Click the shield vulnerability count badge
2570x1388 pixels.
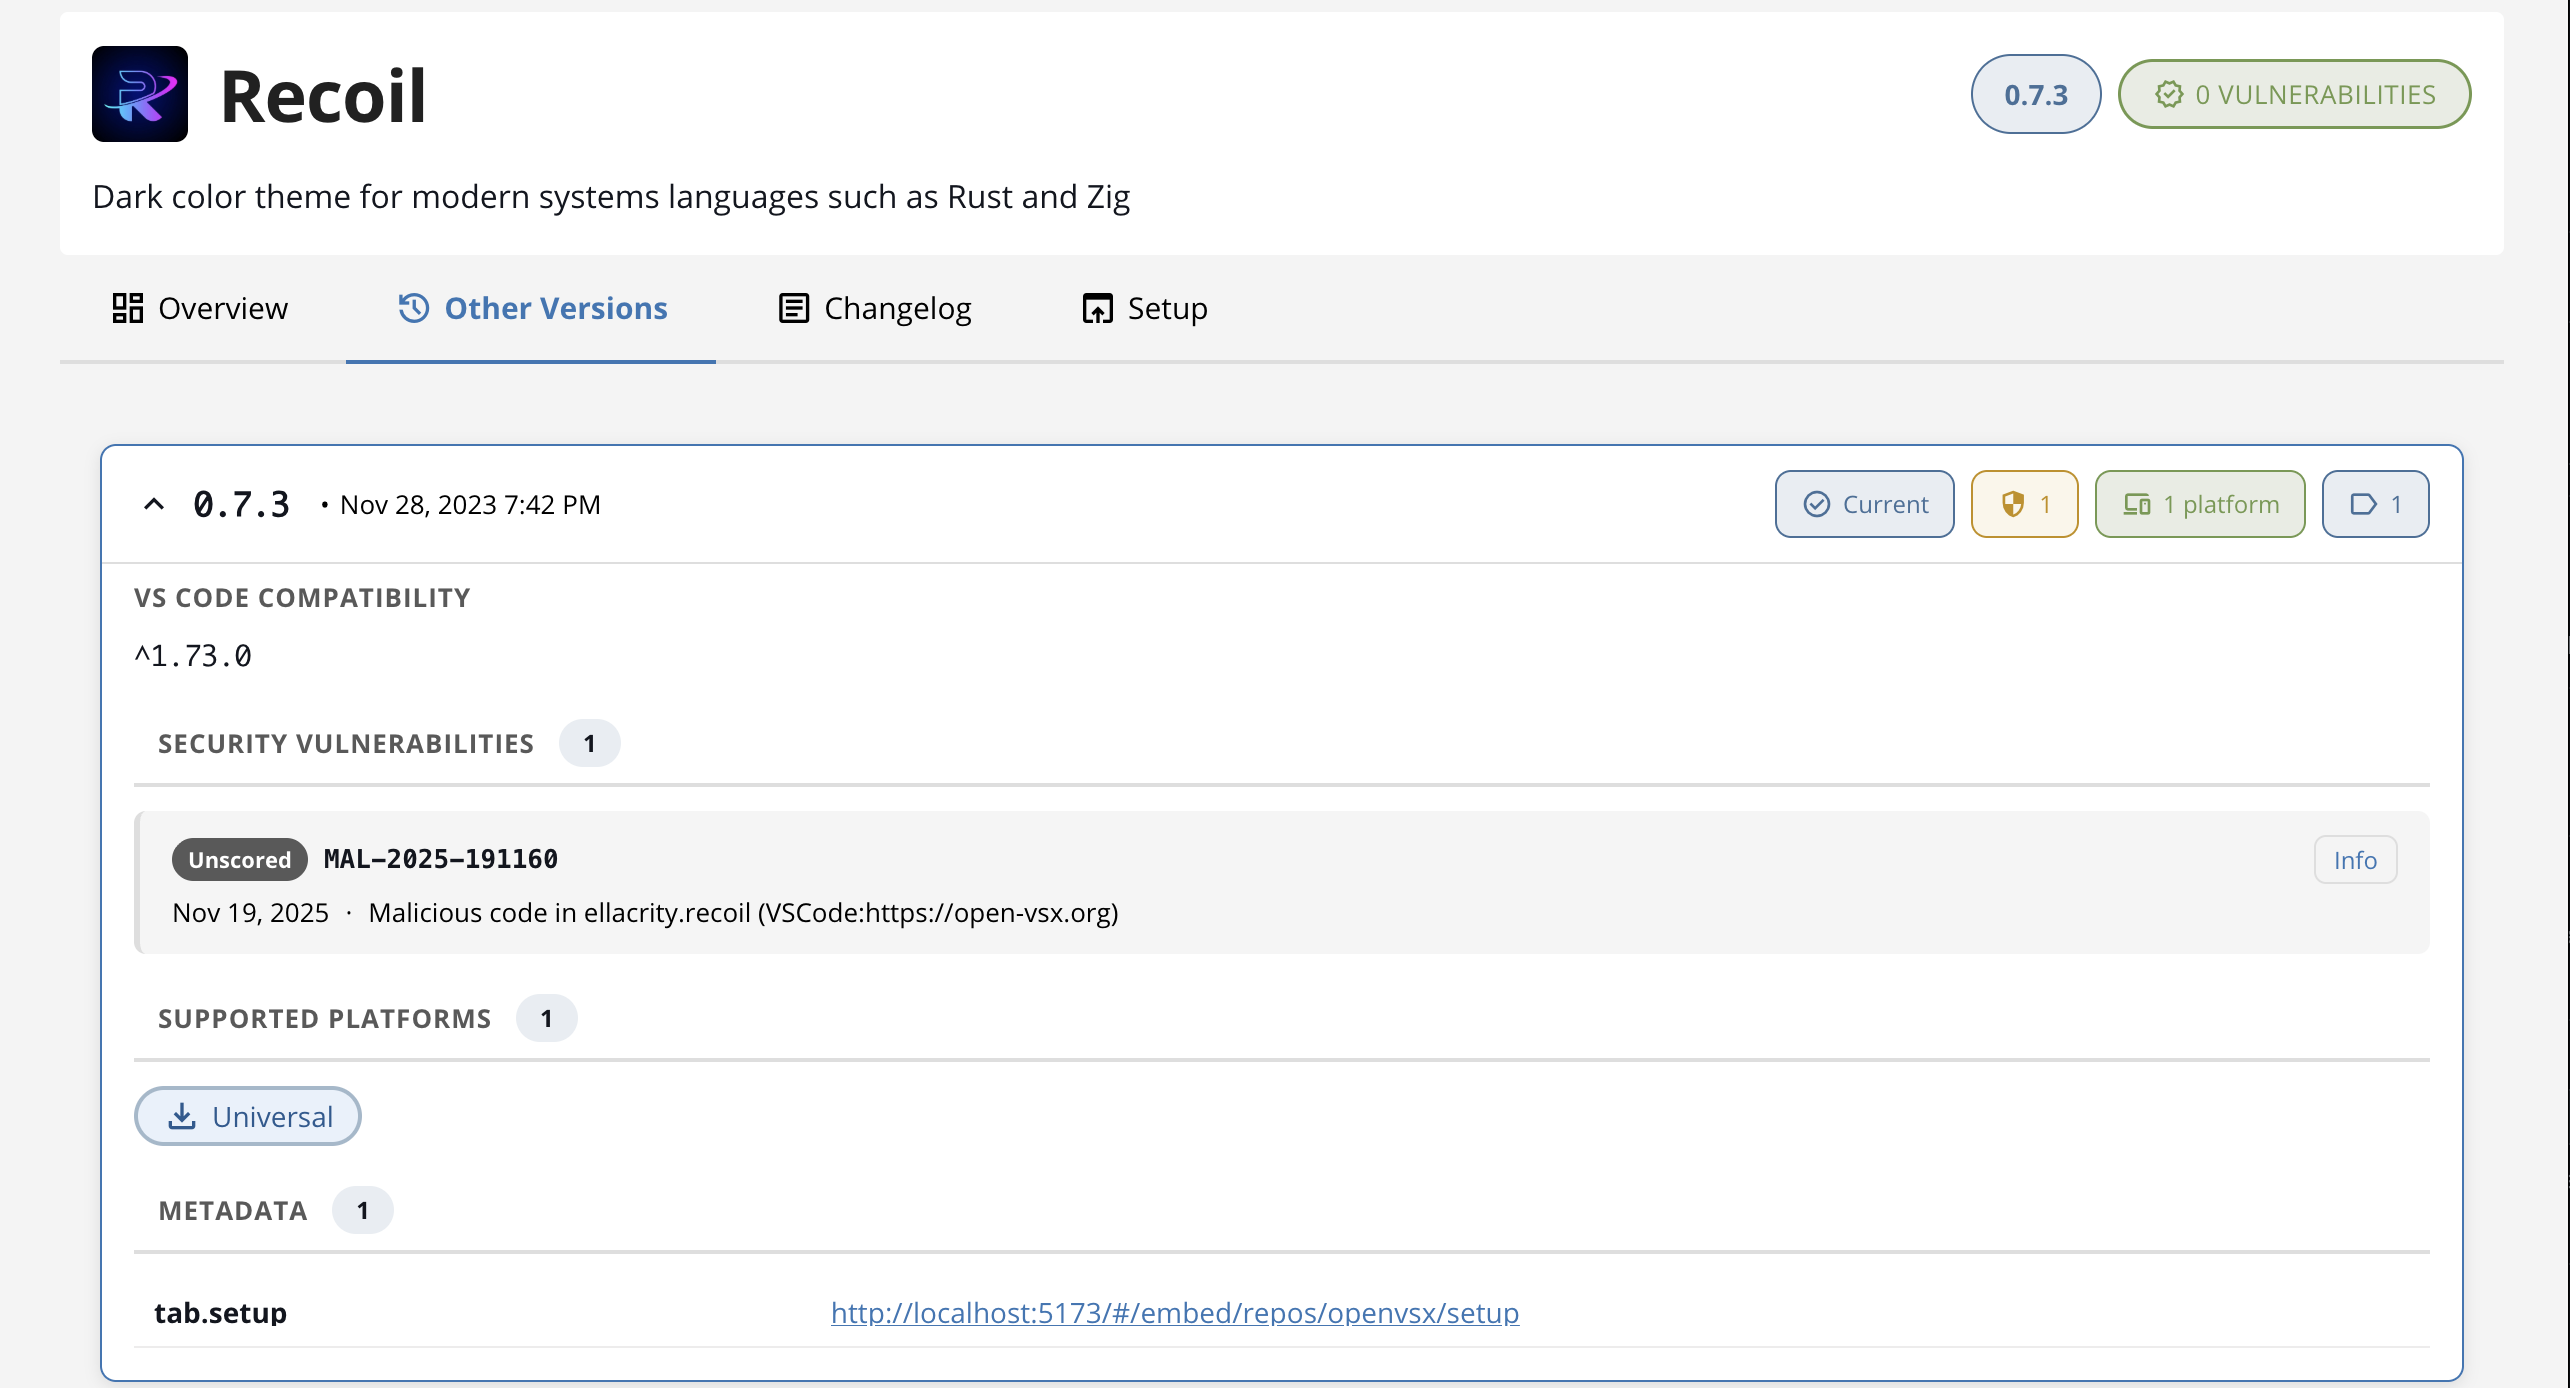pyautogui.click(x=2025, y=504)
